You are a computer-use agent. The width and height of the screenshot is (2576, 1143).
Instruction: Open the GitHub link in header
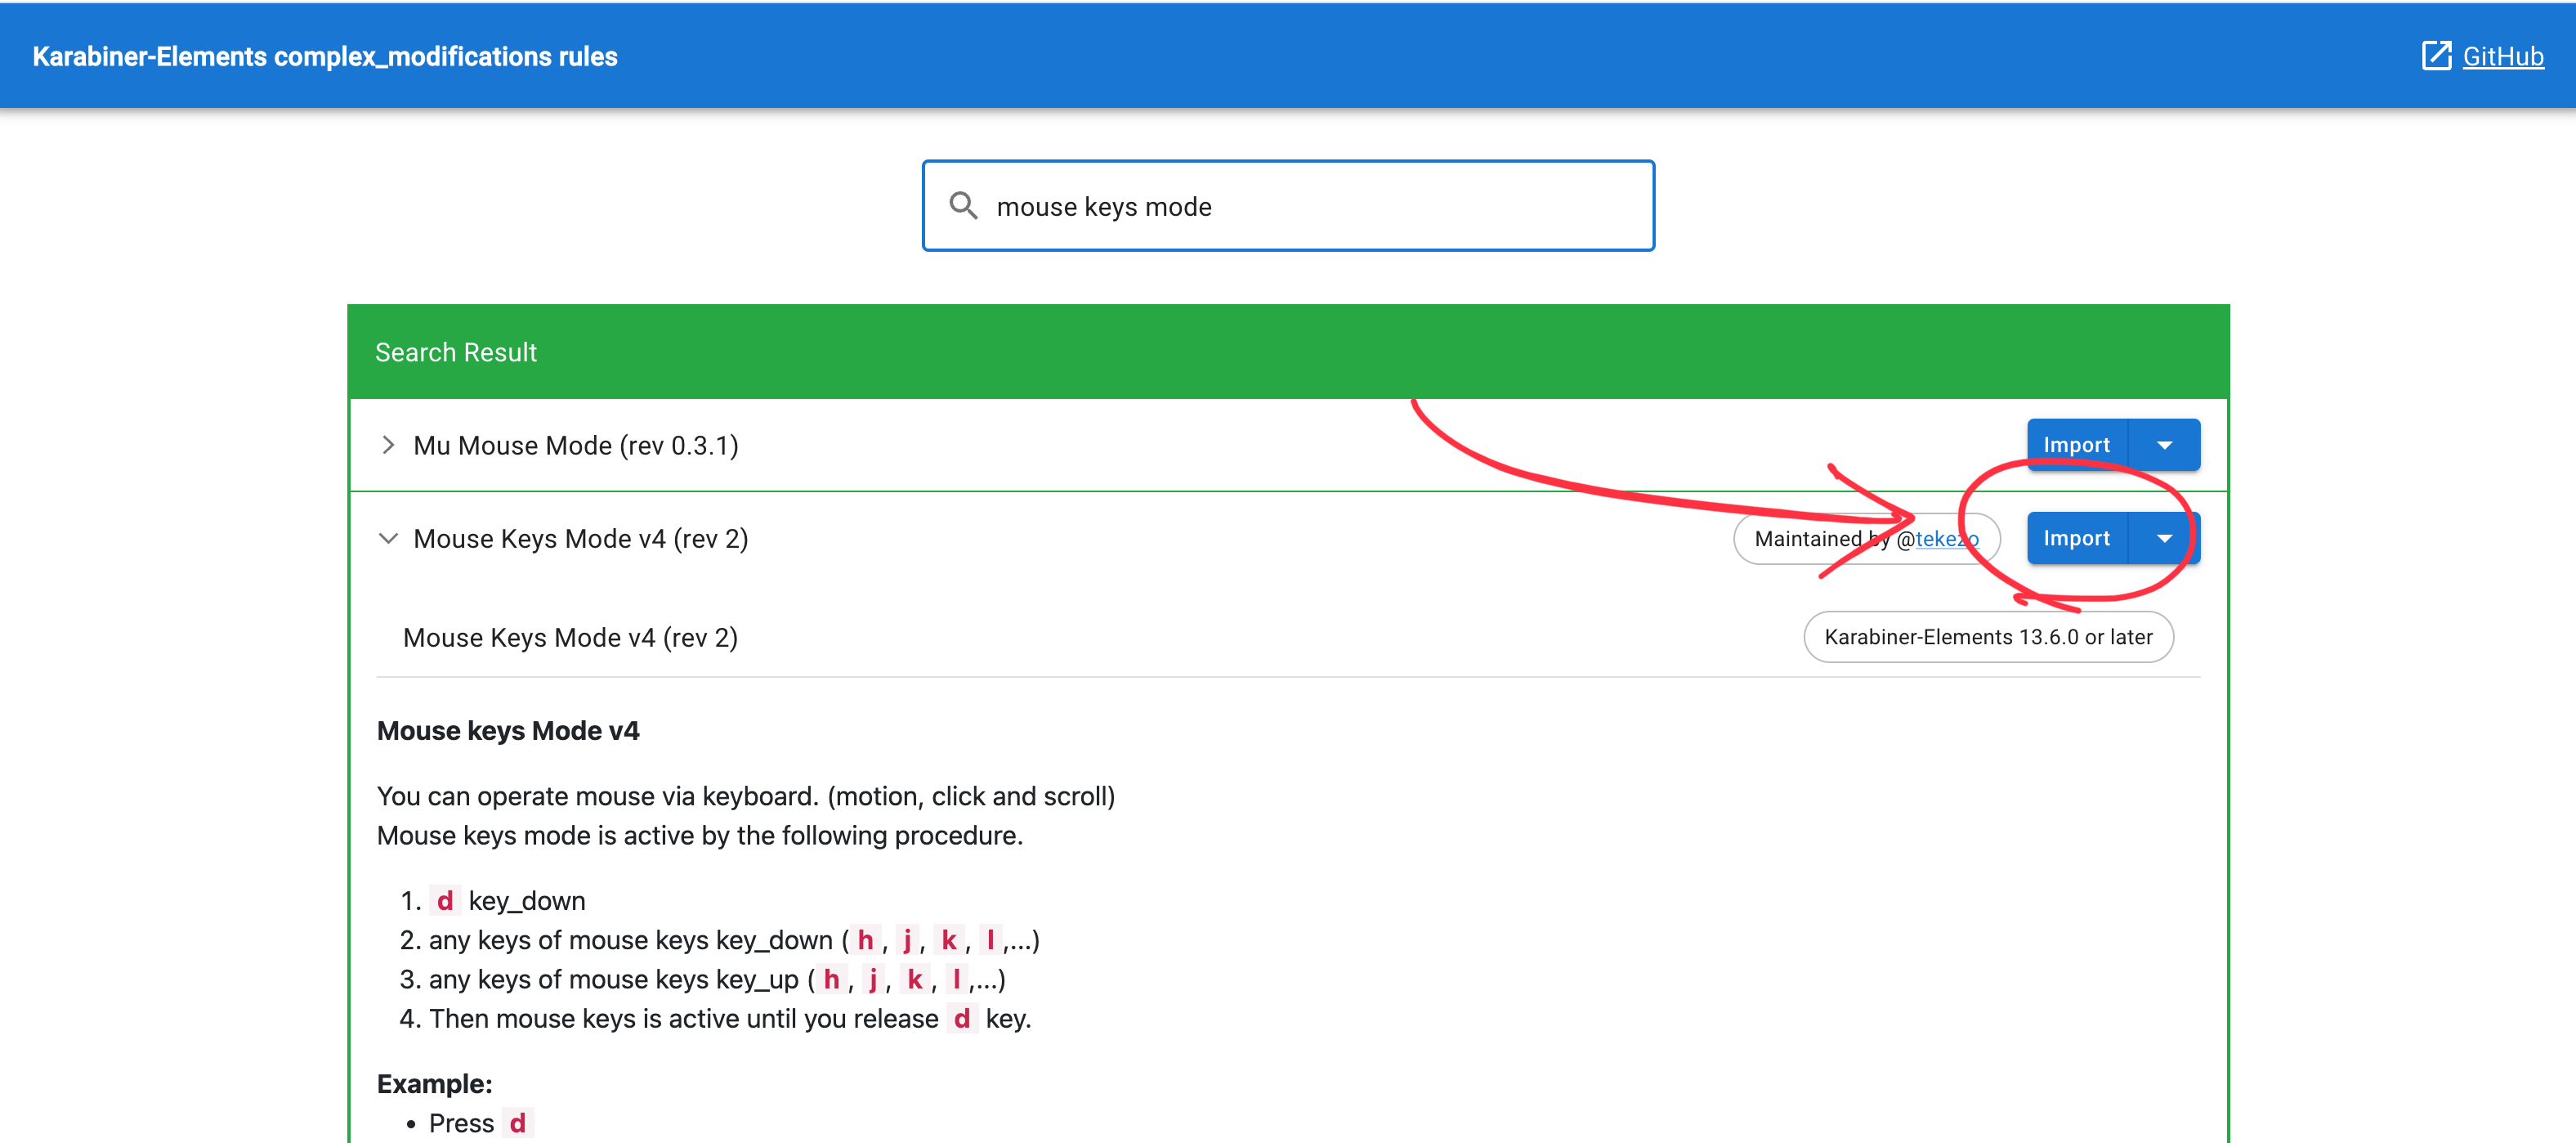[2502, 56]
